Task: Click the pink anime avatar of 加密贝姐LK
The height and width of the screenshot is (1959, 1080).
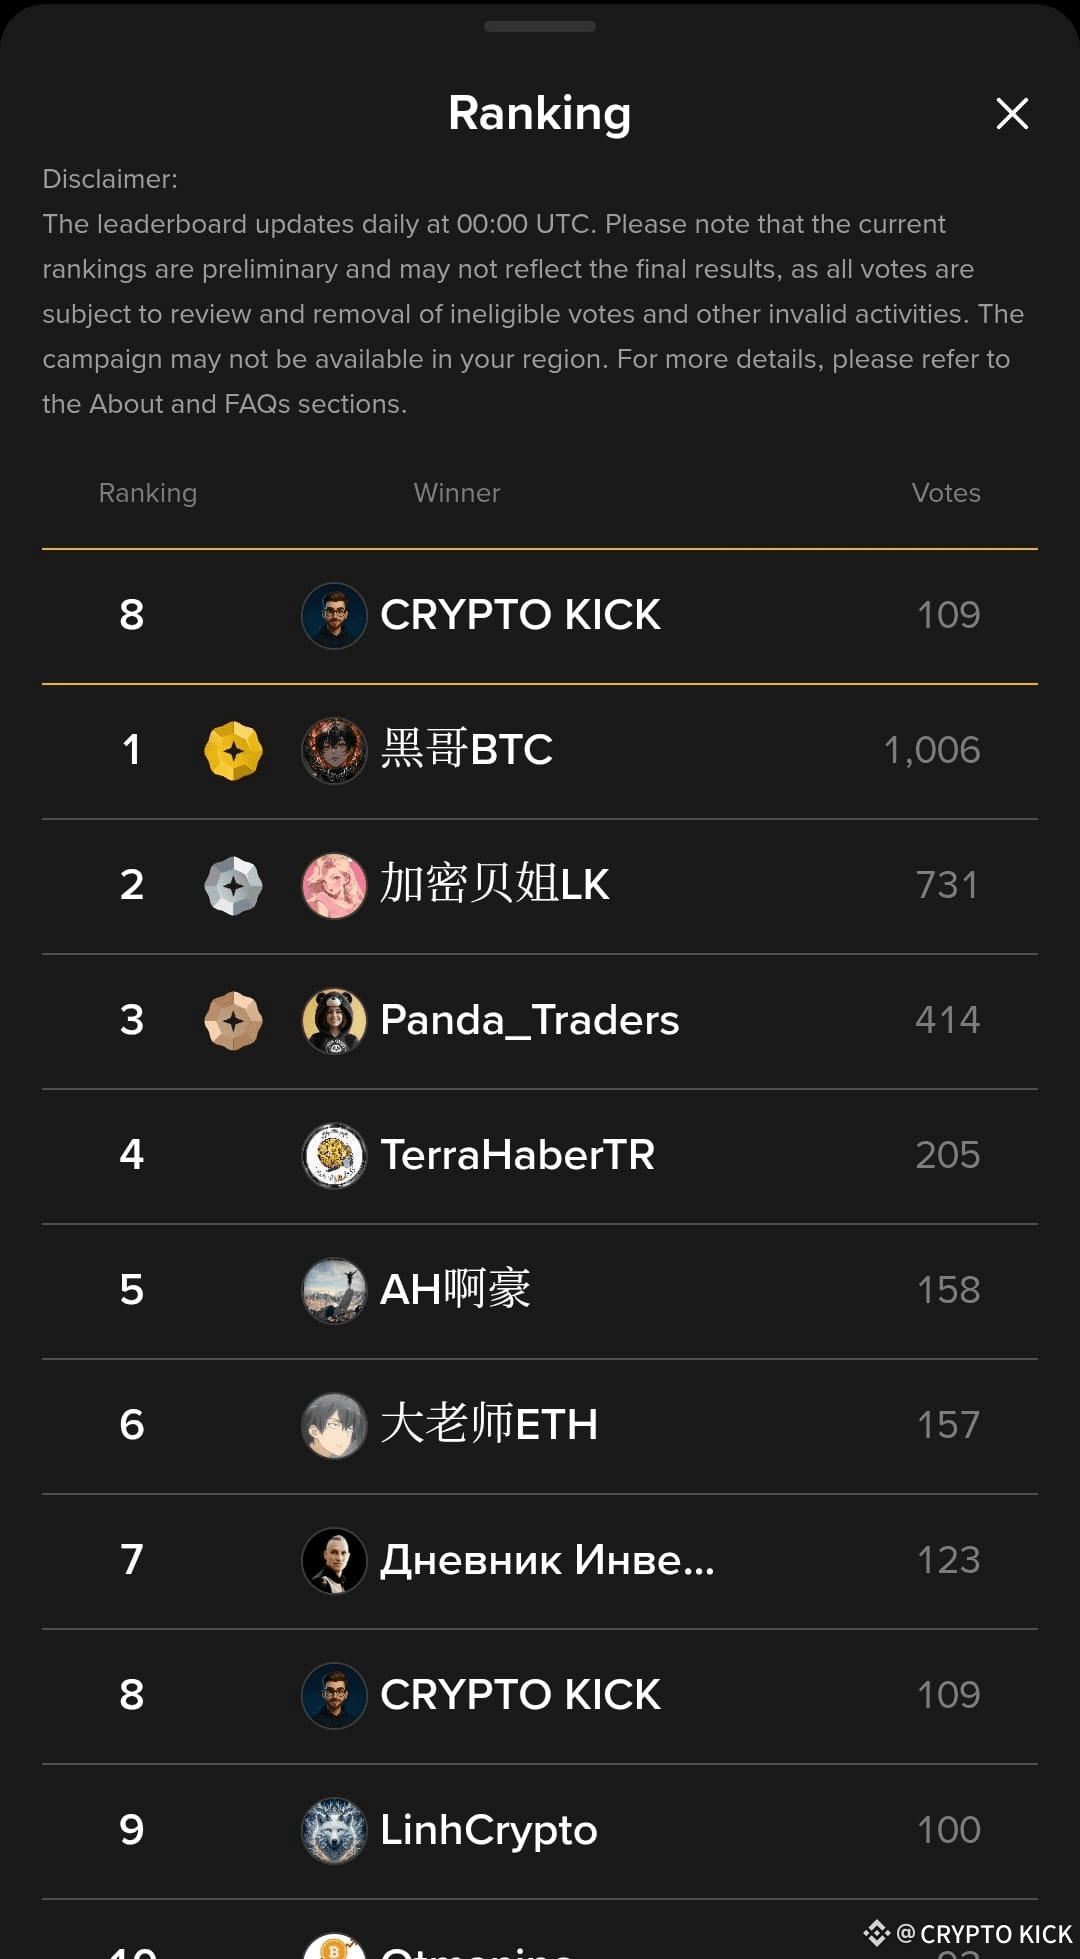Action: 334,885
